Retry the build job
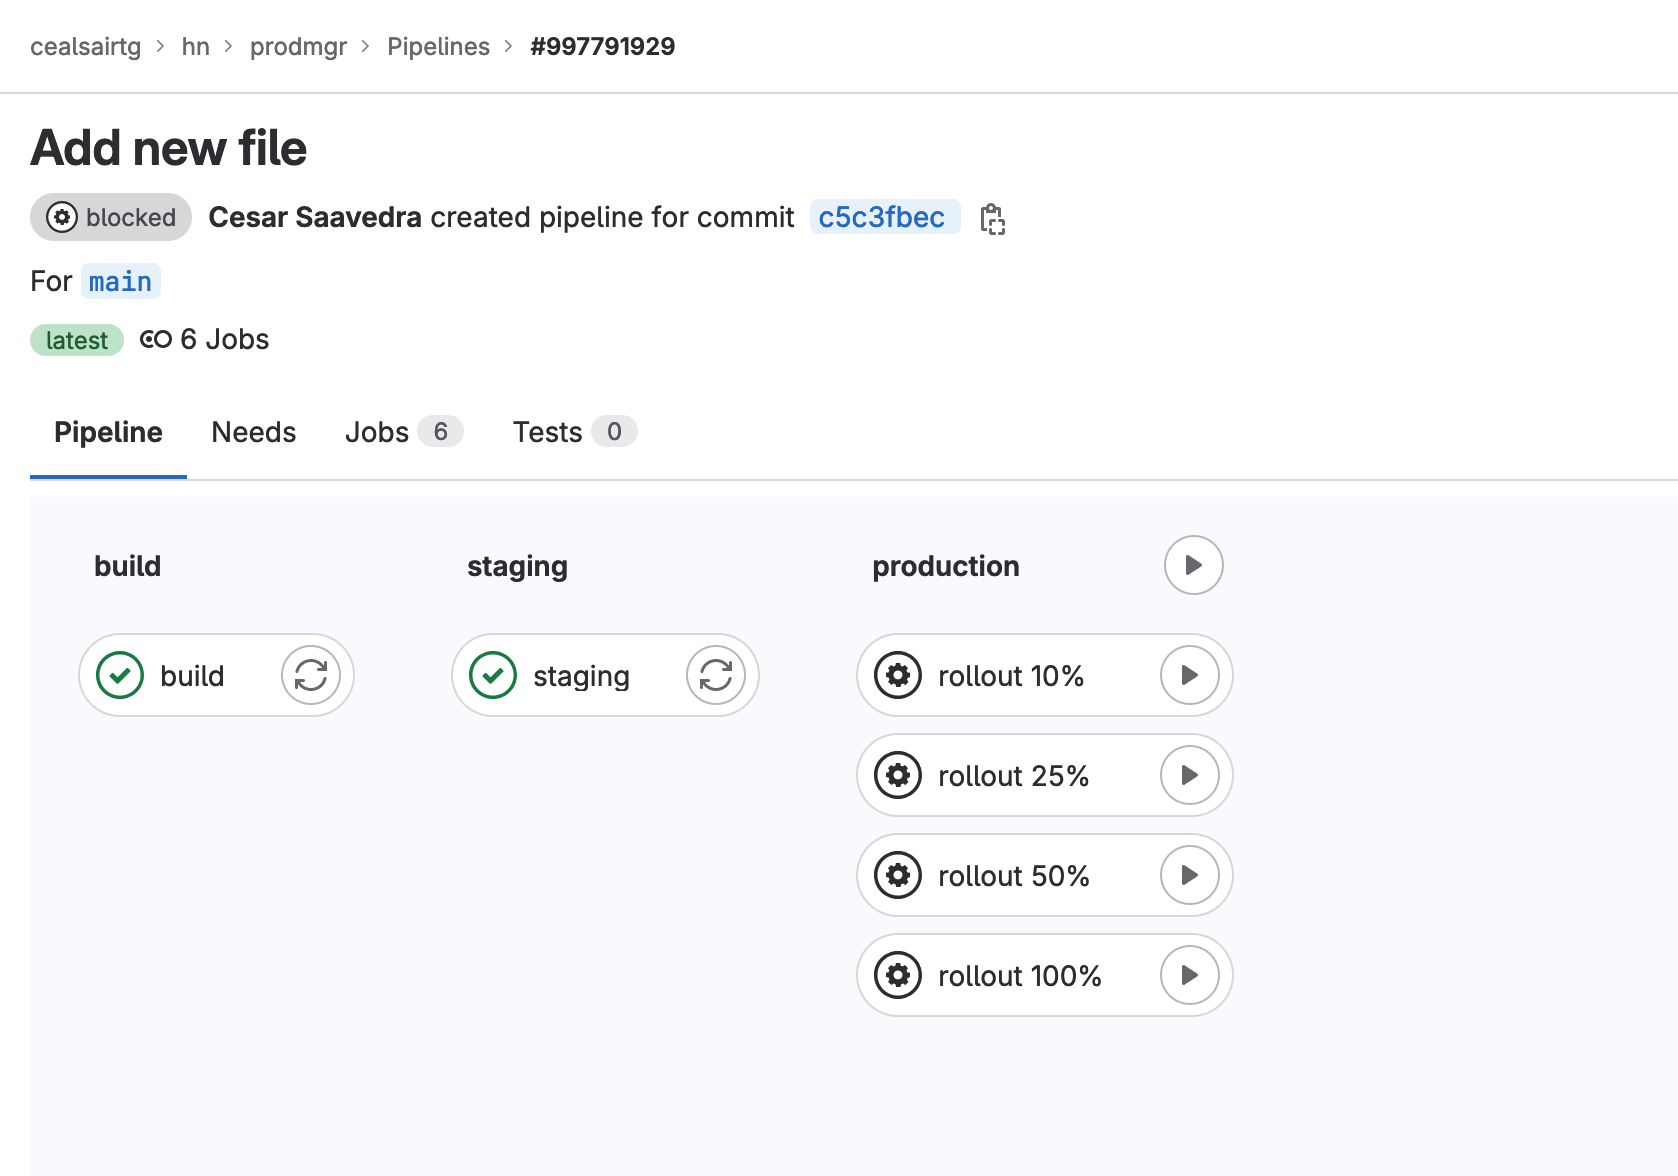Image resolution: width=1678 pixels, height=1176 pixels. pyautogui.click(x=311, y=675)
